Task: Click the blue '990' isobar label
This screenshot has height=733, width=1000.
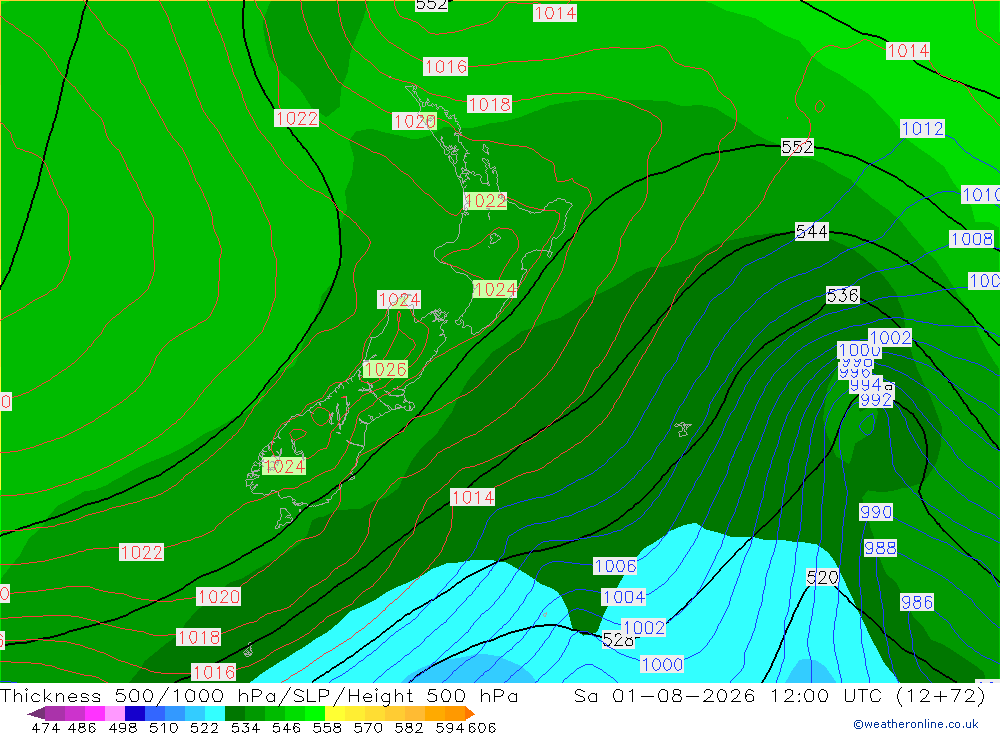Action: tap(876, 512)
